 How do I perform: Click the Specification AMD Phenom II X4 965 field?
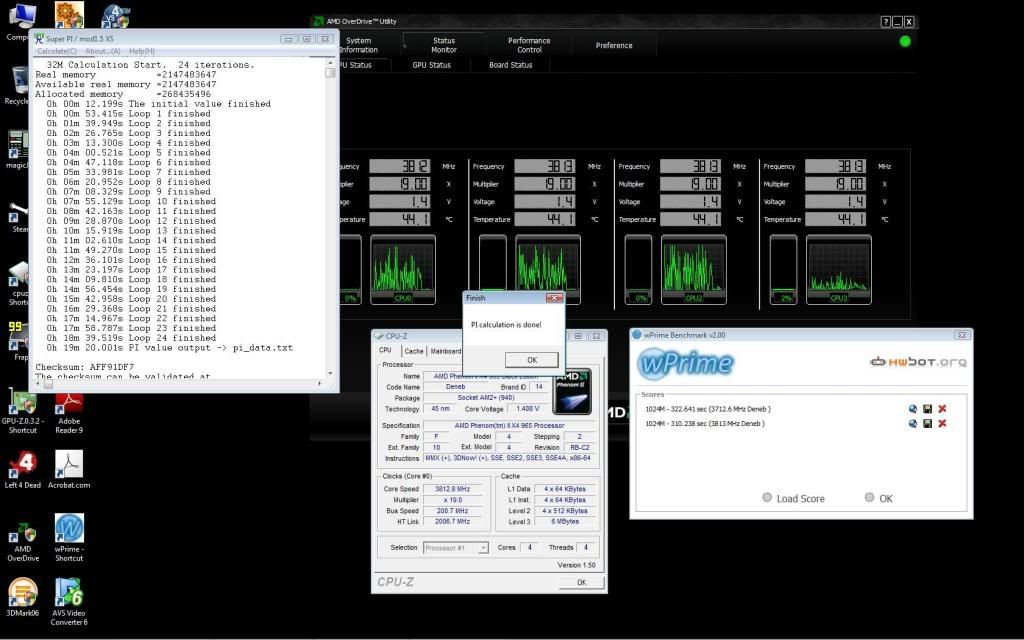(x=509, y=426)
